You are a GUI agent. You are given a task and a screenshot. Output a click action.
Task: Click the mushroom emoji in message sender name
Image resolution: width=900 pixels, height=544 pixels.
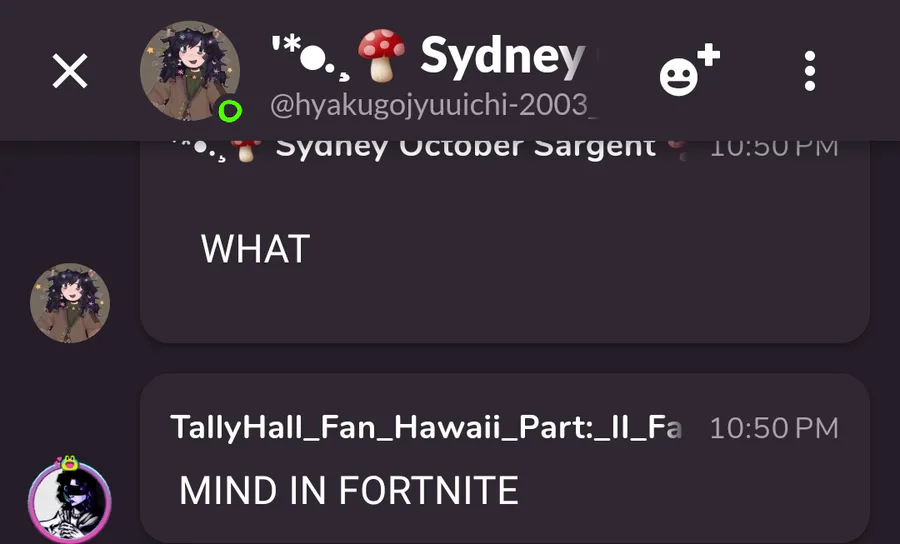[246, 150]
